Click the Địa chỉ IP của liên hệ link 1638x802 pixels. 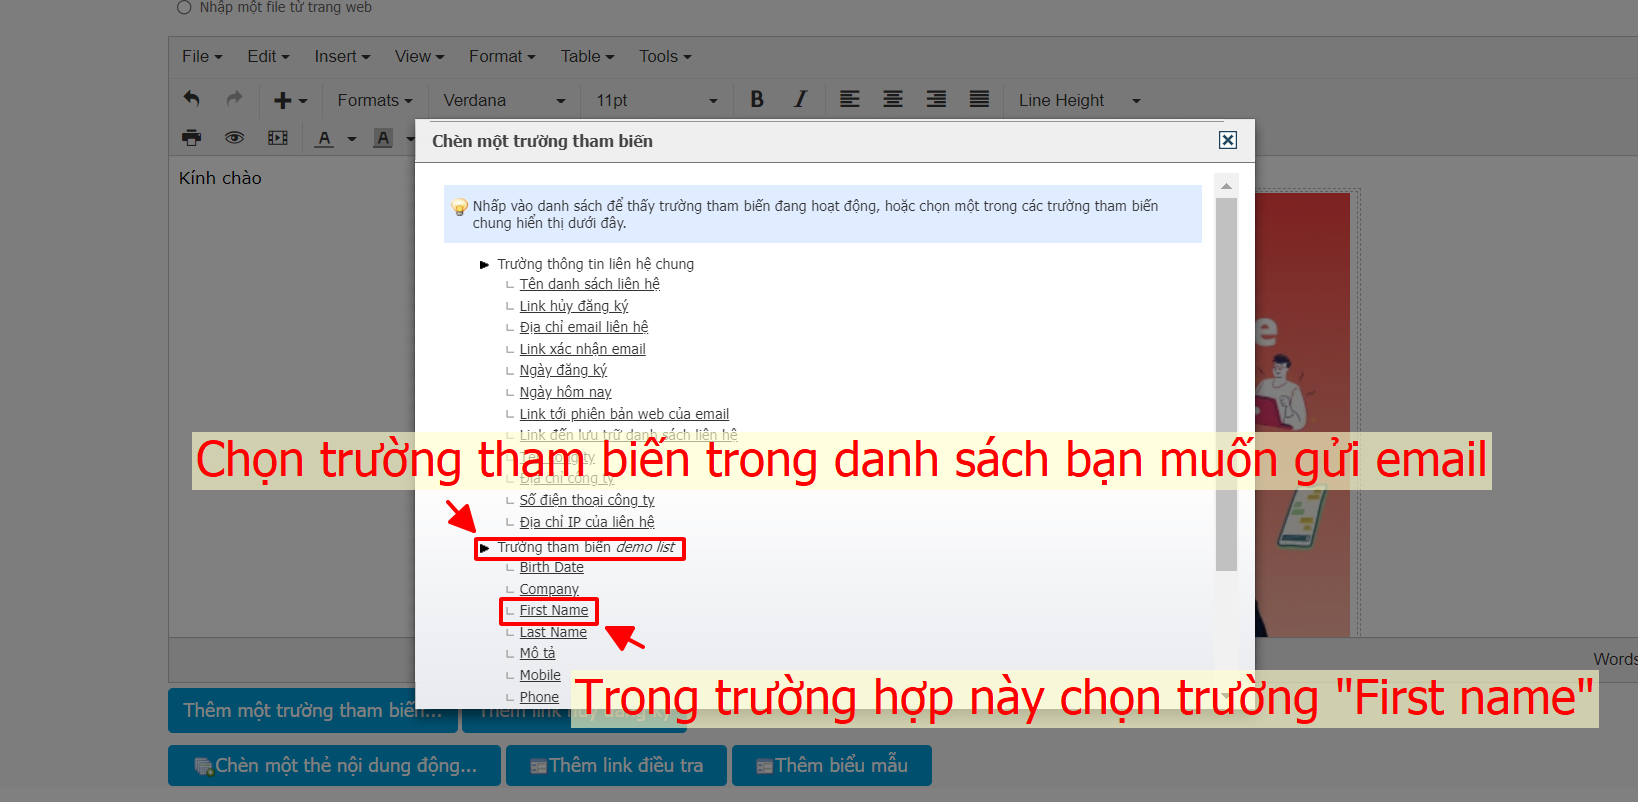tap(587, 522)
